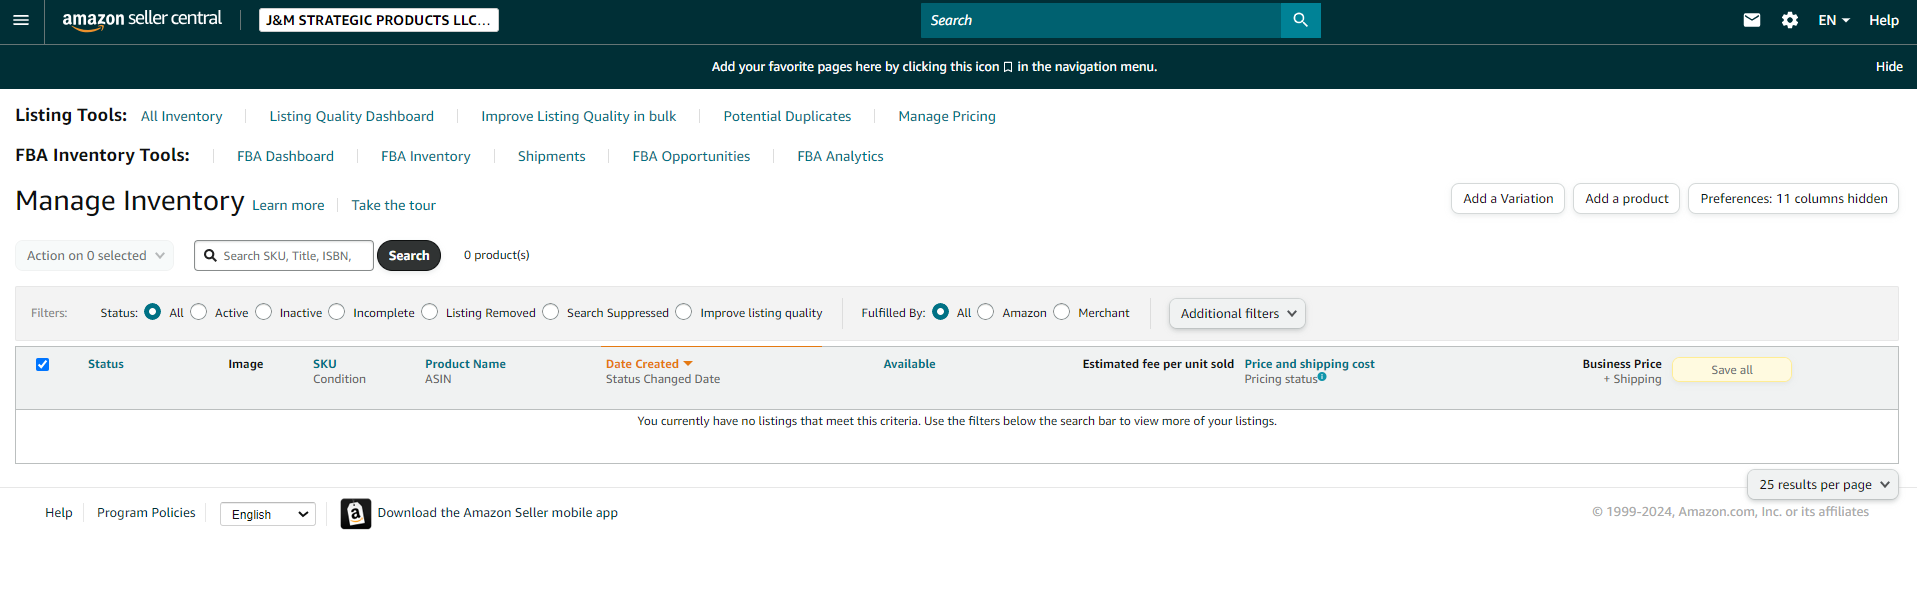
Task: Expand the Additional filters dropdown
Action: [x=1237, y=314]
